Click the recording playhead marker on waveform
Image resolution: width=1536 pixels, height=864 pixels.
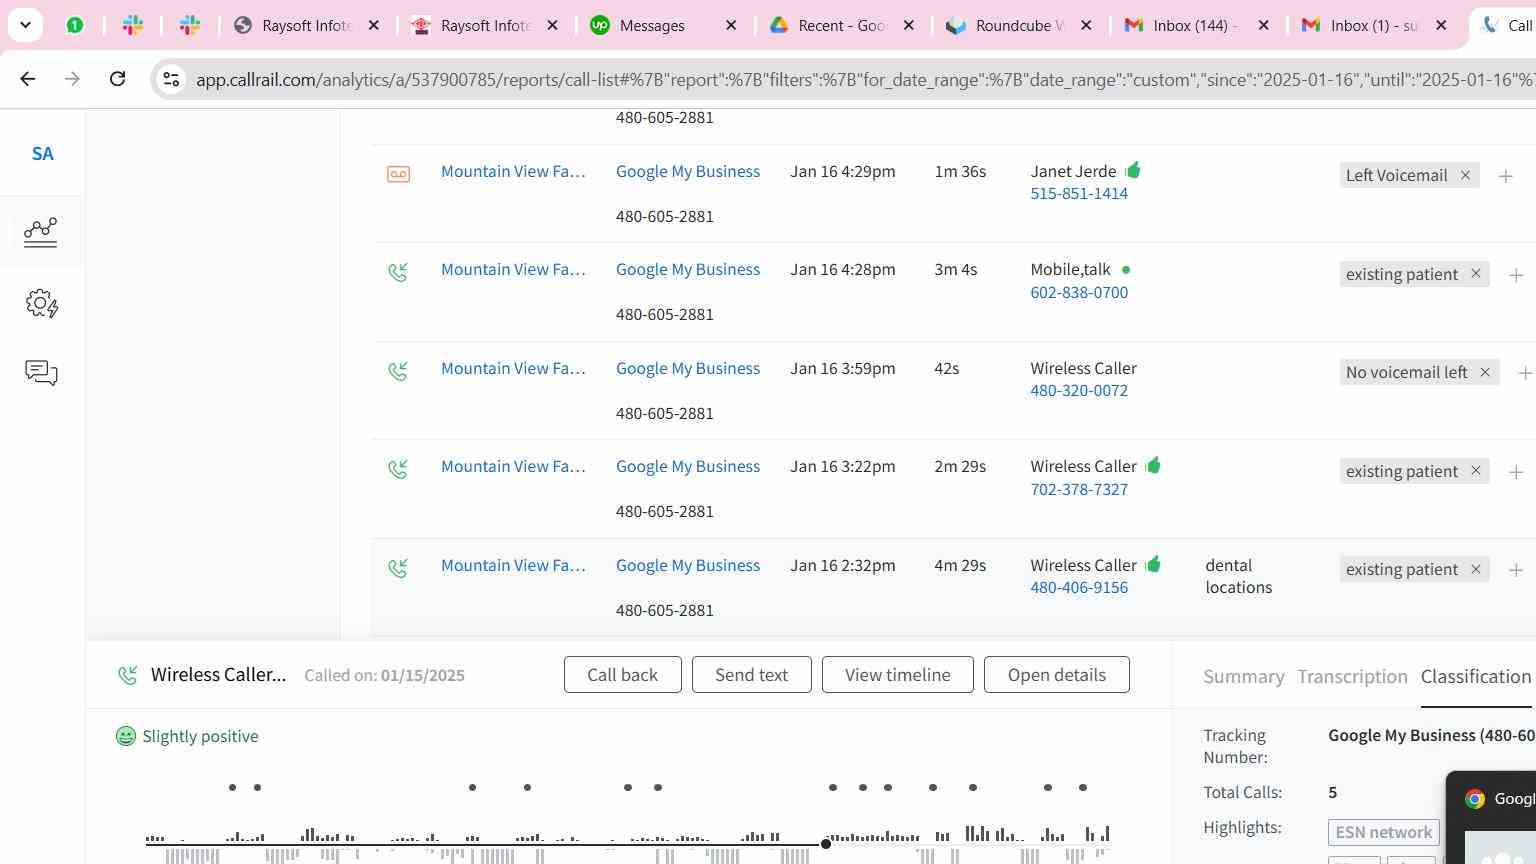826,844
